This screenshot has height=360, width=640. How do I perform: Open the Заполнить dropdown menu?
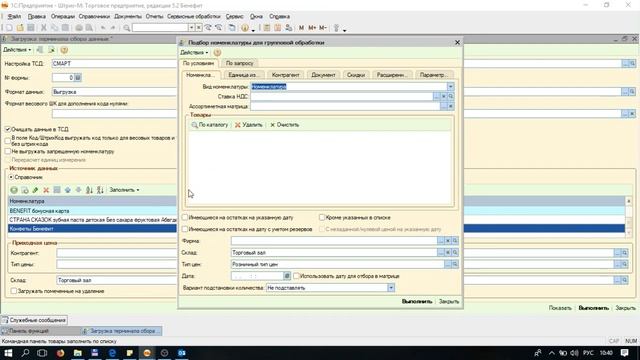tap(124, 190)
